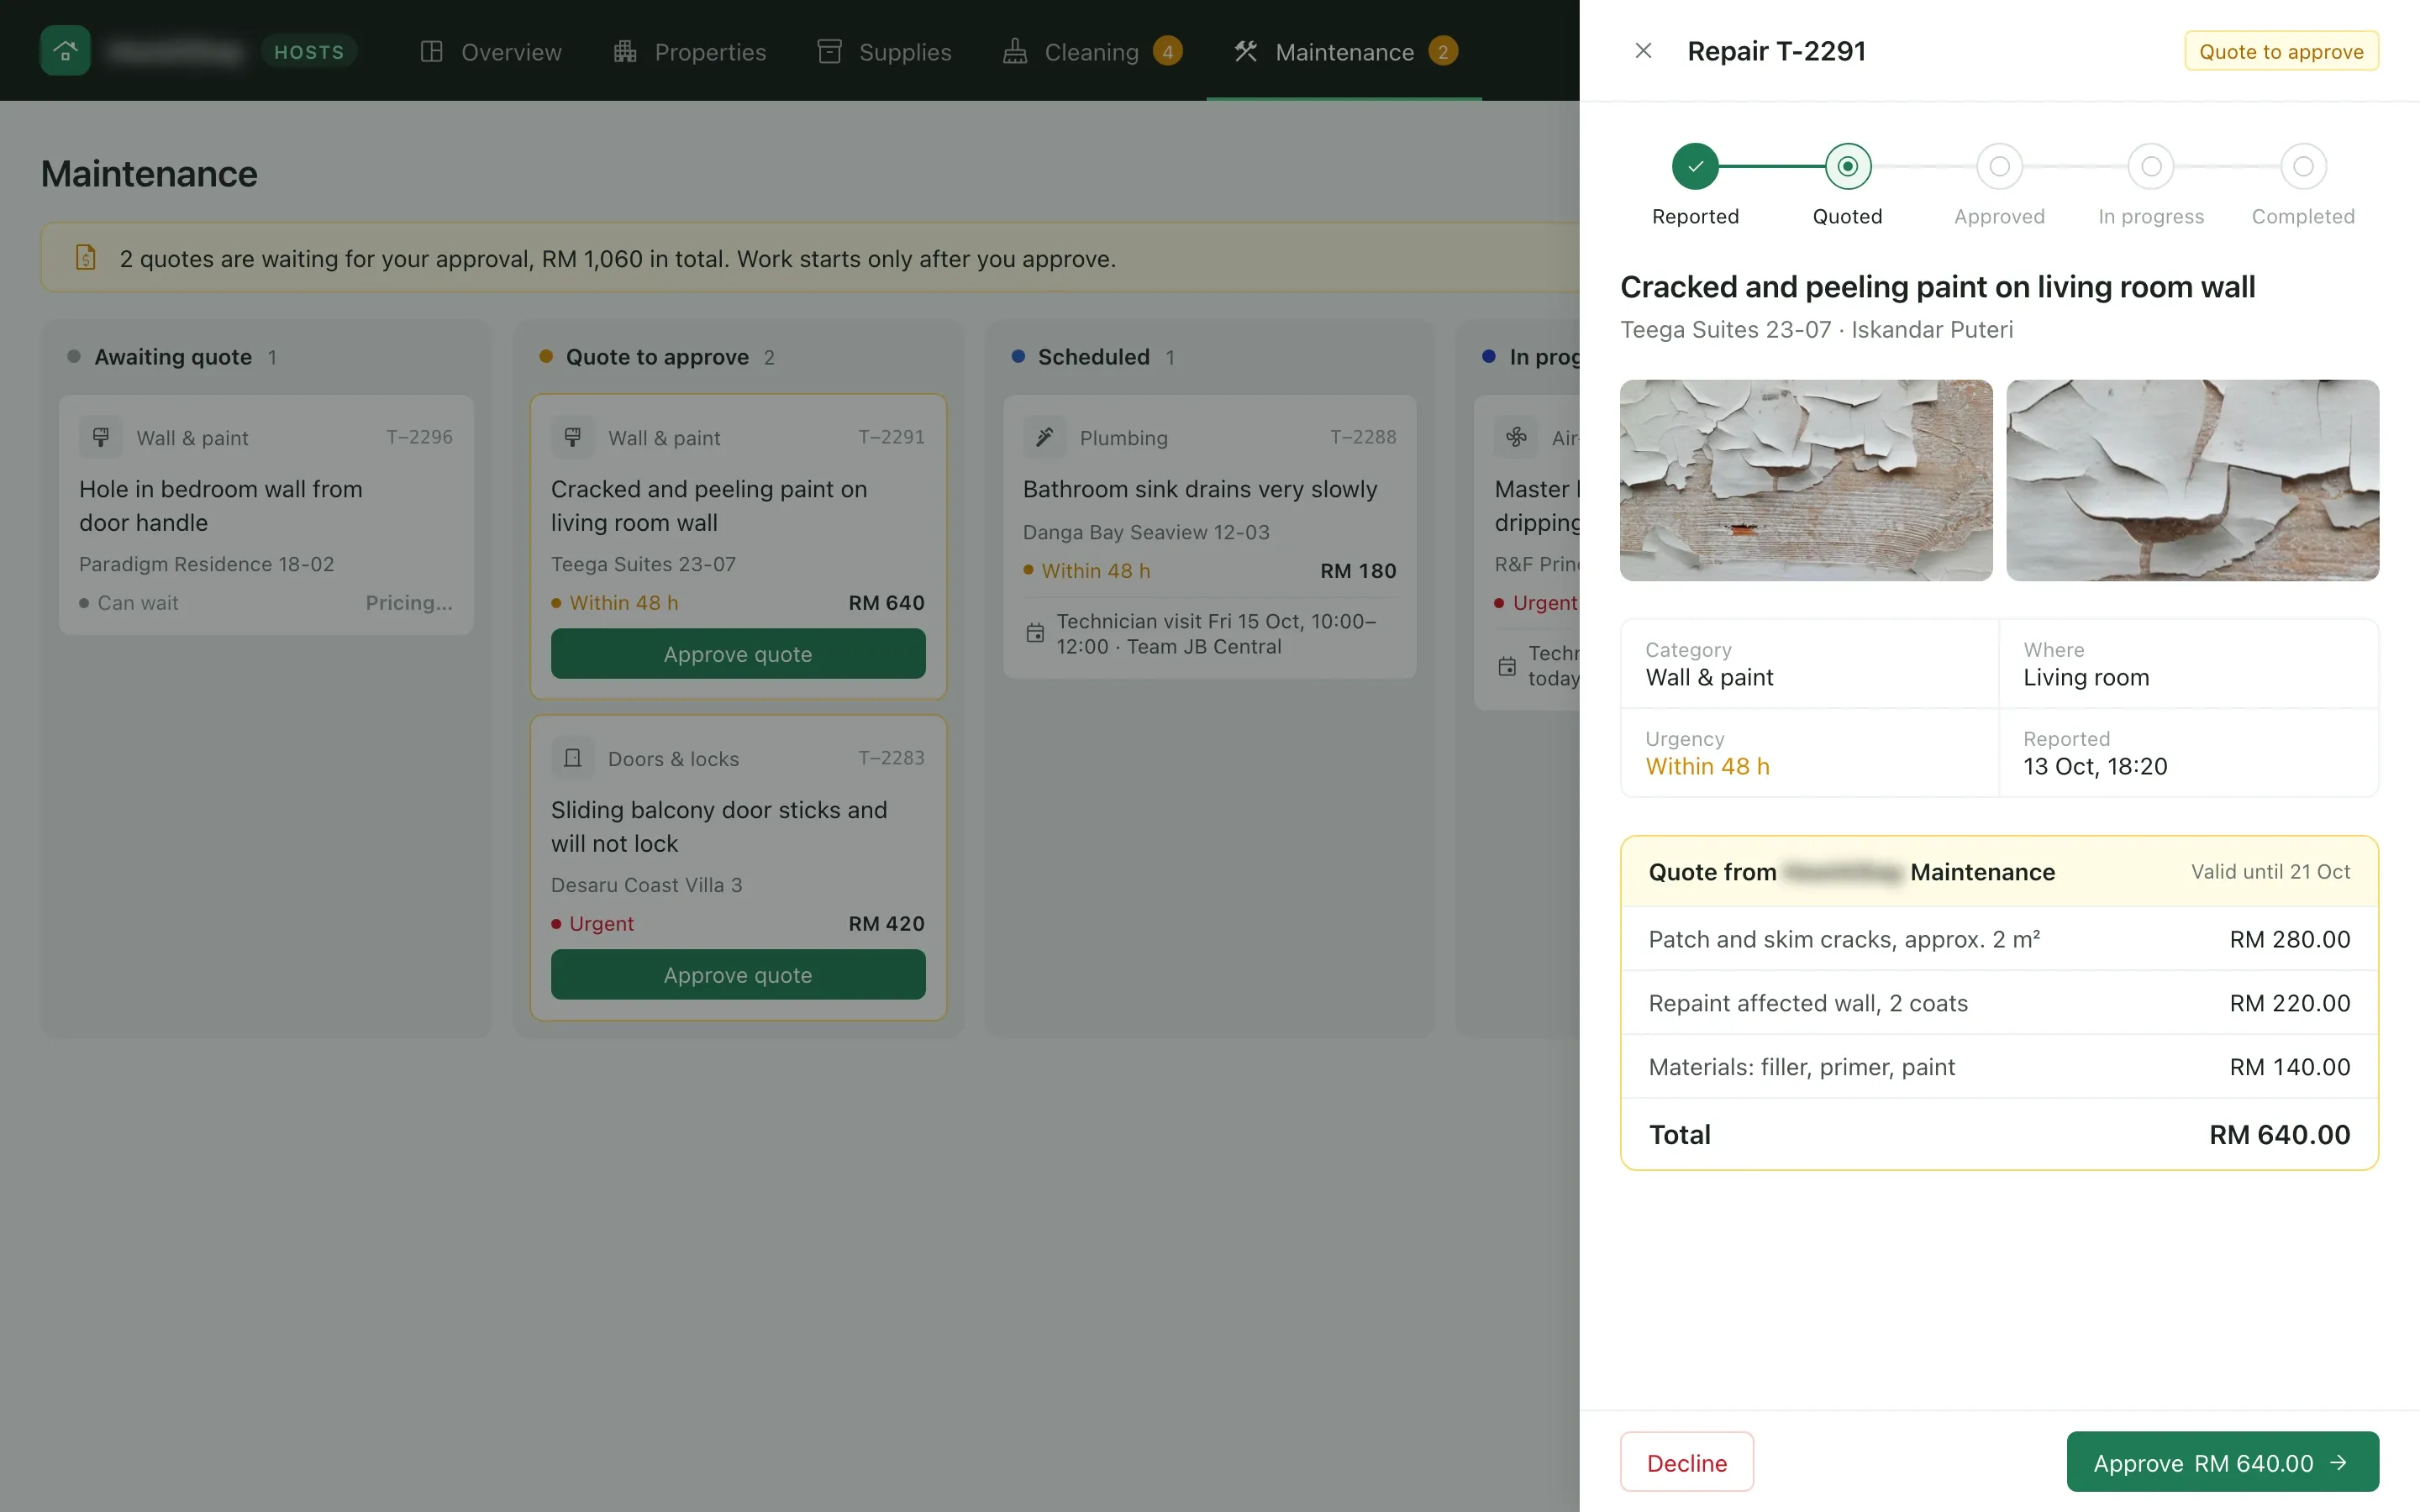This screenshot has width=2420, height=1512.
Task: Open Bathroom sink drains very slowly card
Action: 1210,537
